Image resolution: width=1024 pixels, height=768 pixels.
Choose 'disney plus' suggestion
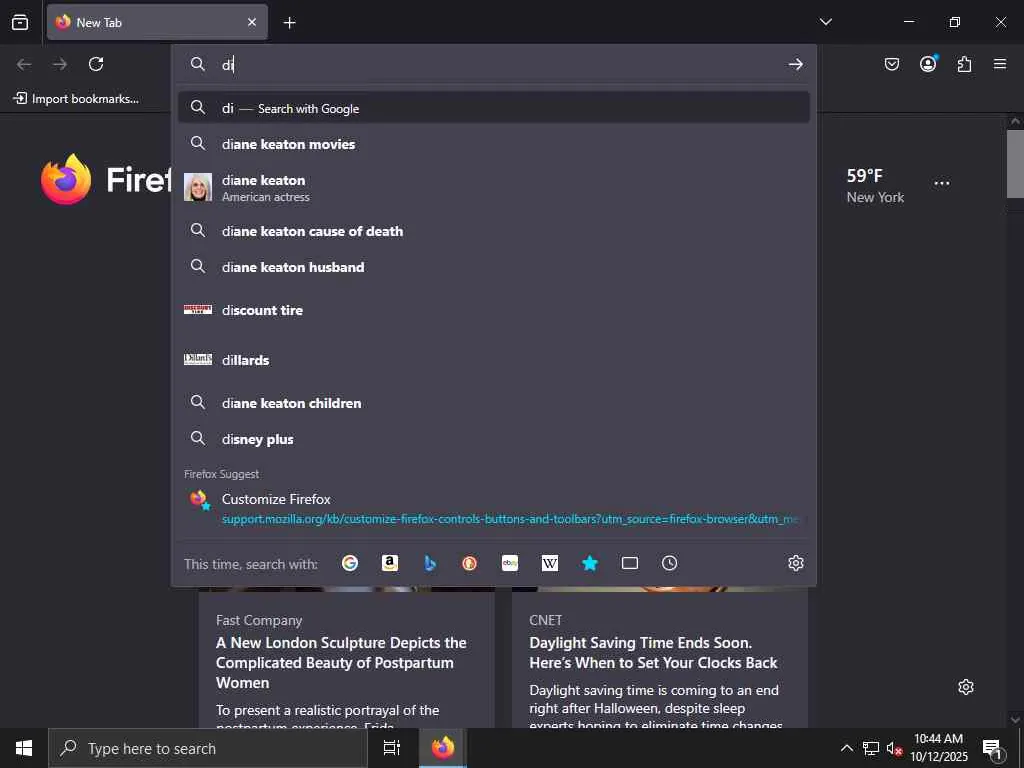[x=494, y=439]
